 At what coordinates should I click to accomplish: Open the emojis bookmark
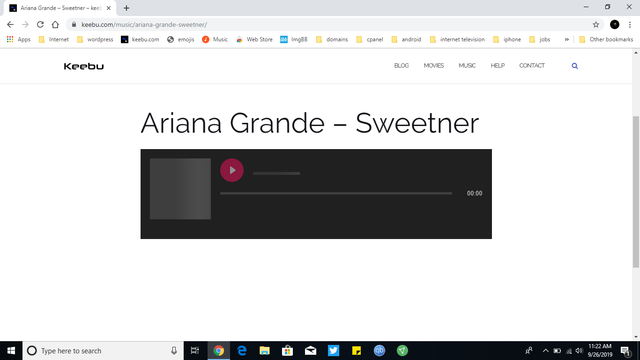tap(180, 40)
